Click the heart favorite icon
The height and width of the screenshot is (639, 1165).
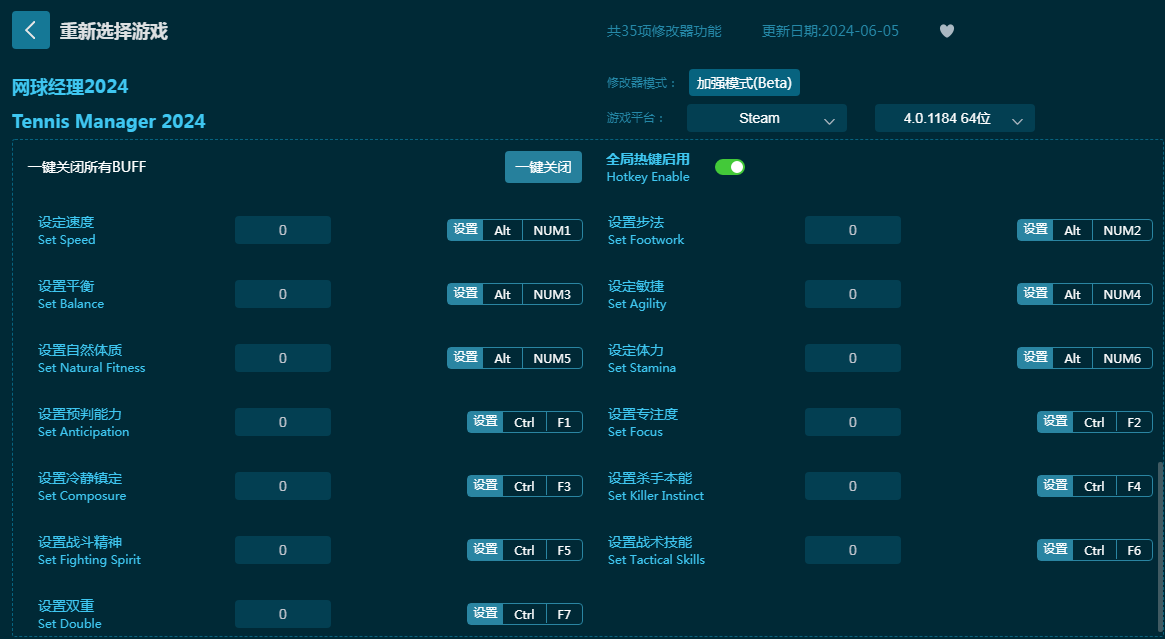pyautogui.click(x=947, y=31)
